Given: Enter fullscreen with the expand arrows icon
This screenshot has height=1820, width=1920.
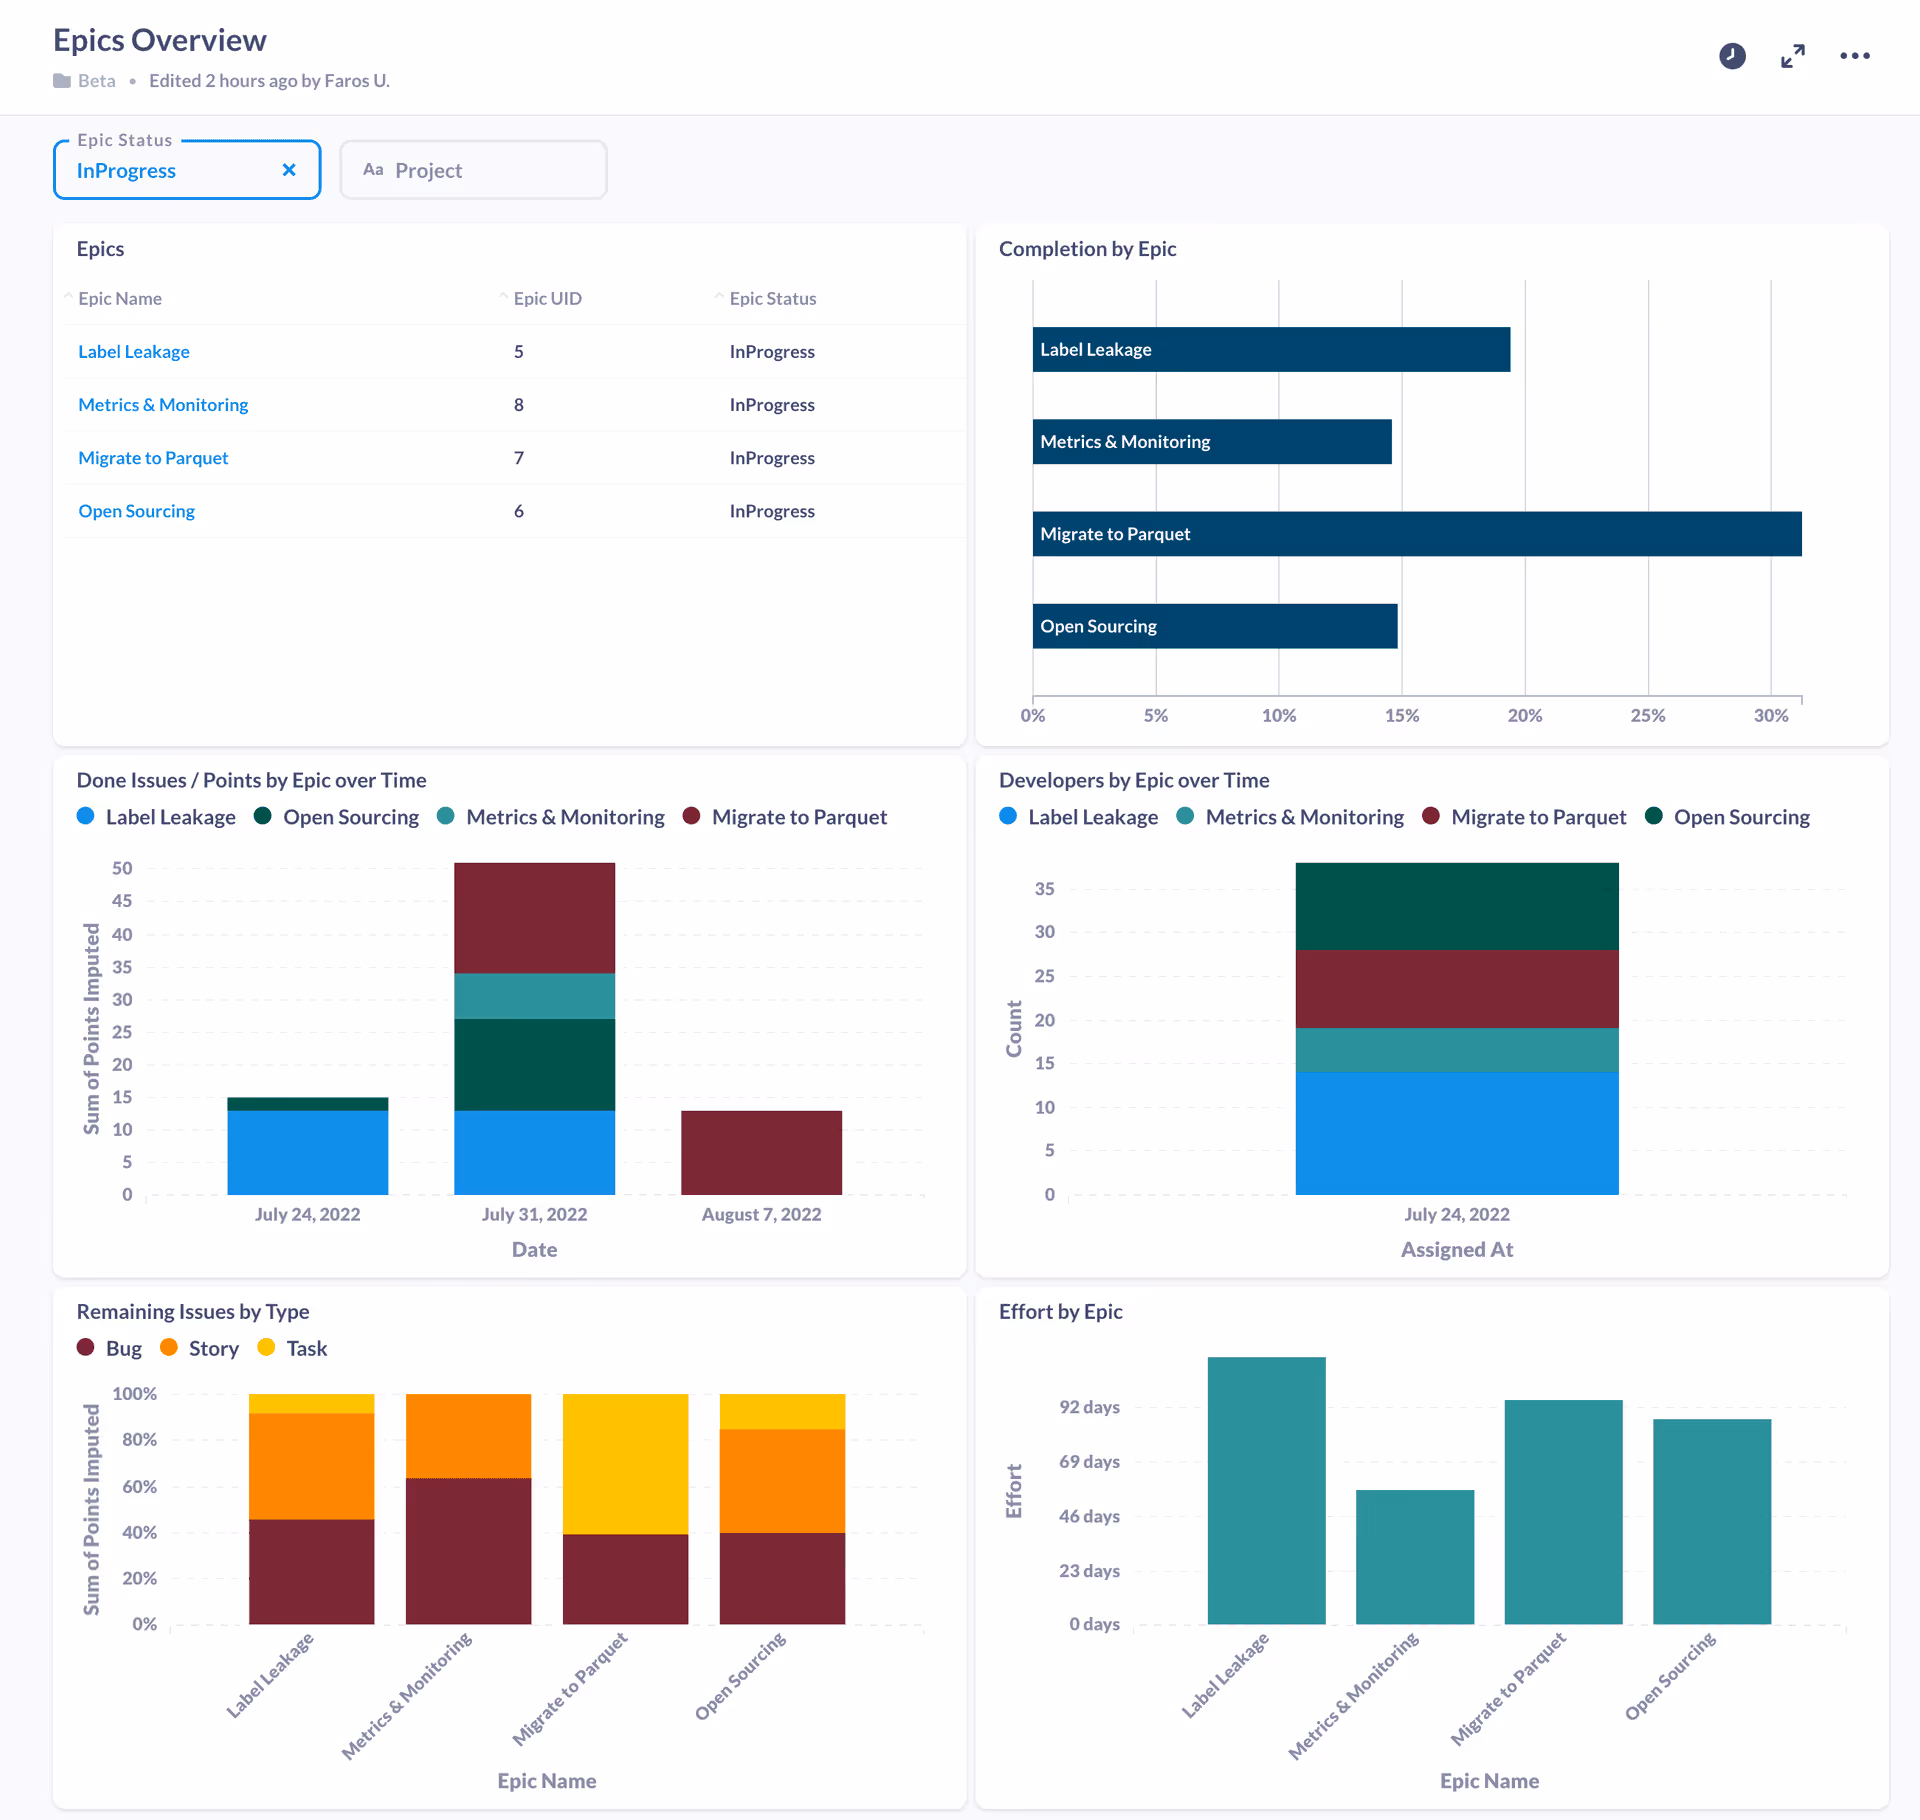Looking at the screenshot, I should coord(1793,56).
